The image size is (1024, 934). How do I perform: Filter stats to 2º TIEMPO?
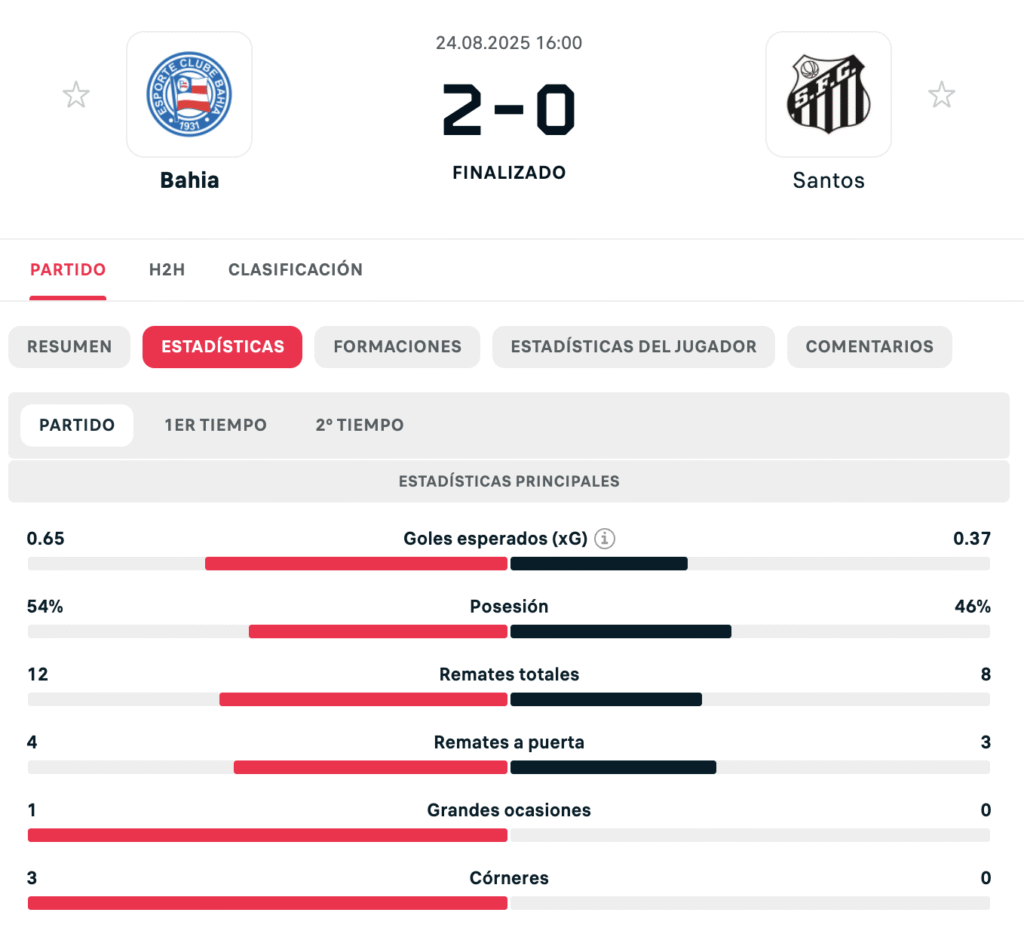pos(360,425)
